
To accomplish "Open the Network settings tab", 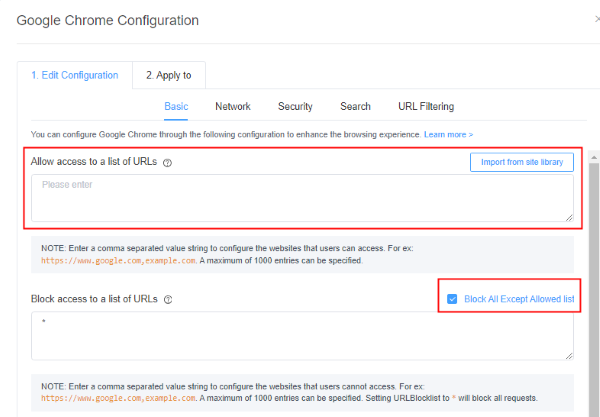I will click(233, 106).
